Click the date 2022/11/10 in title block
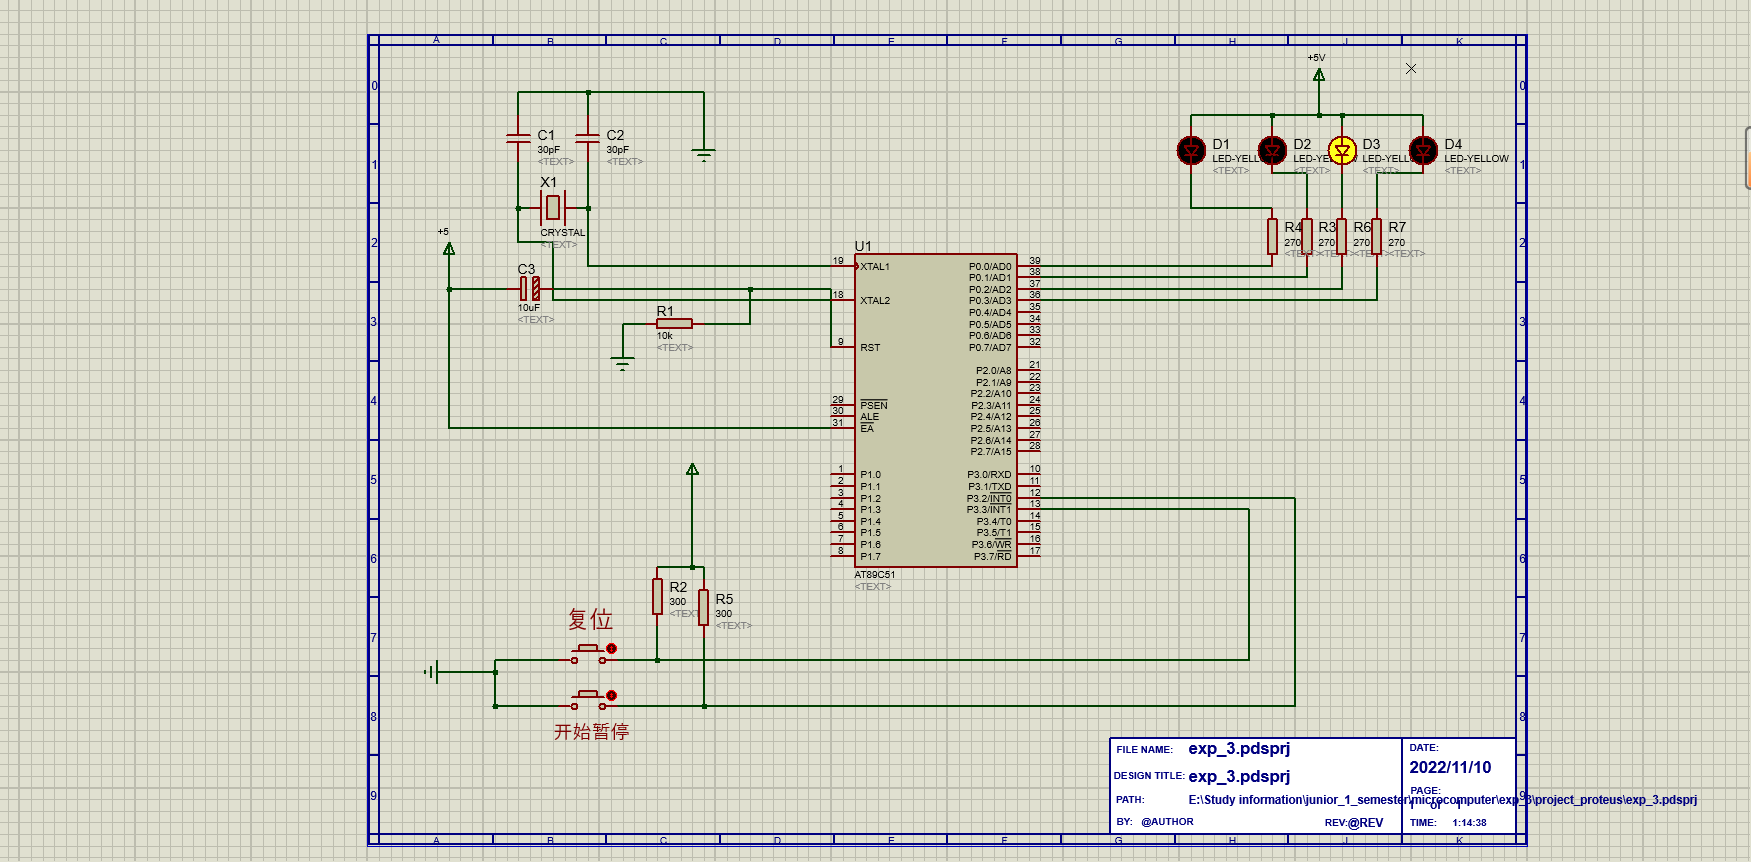Image resolution: width=1751 pixels, height=862 pixels. (x=1450, y=767)
